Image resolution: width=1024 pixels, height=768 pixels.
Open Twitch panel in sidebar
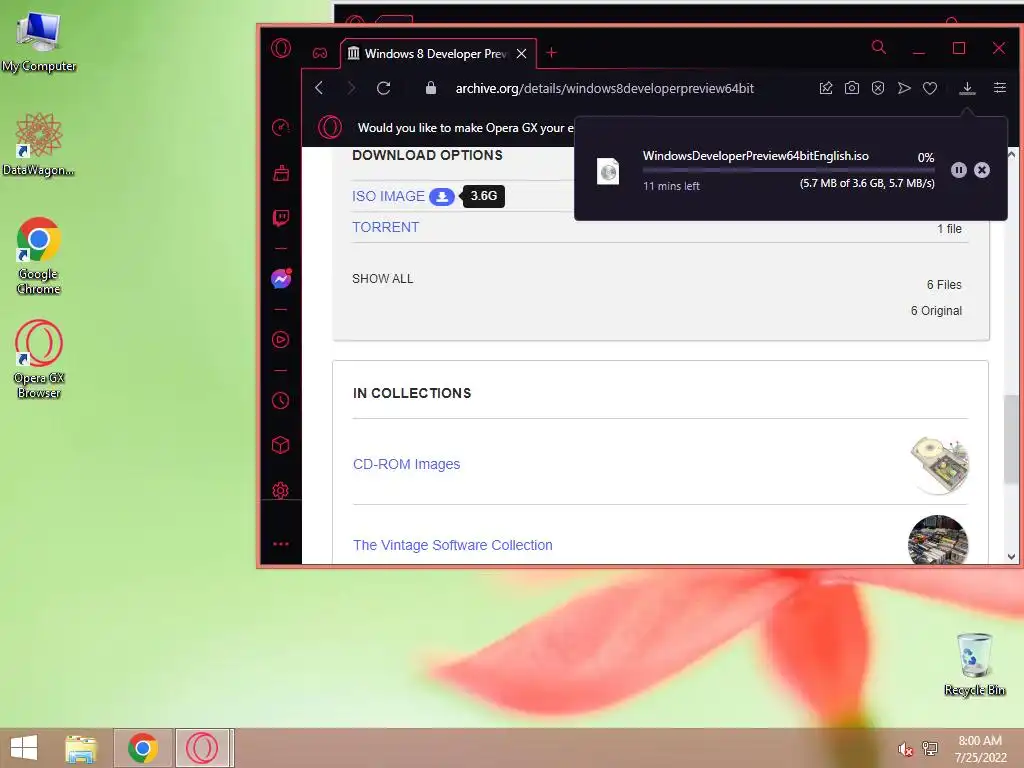[x=281, y=217]
